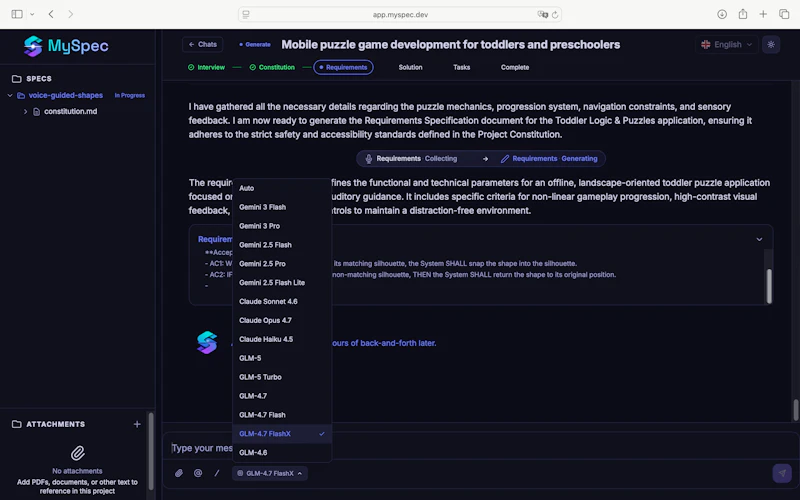Go to the Interview step
800x500 pixels.
[206, 67]
